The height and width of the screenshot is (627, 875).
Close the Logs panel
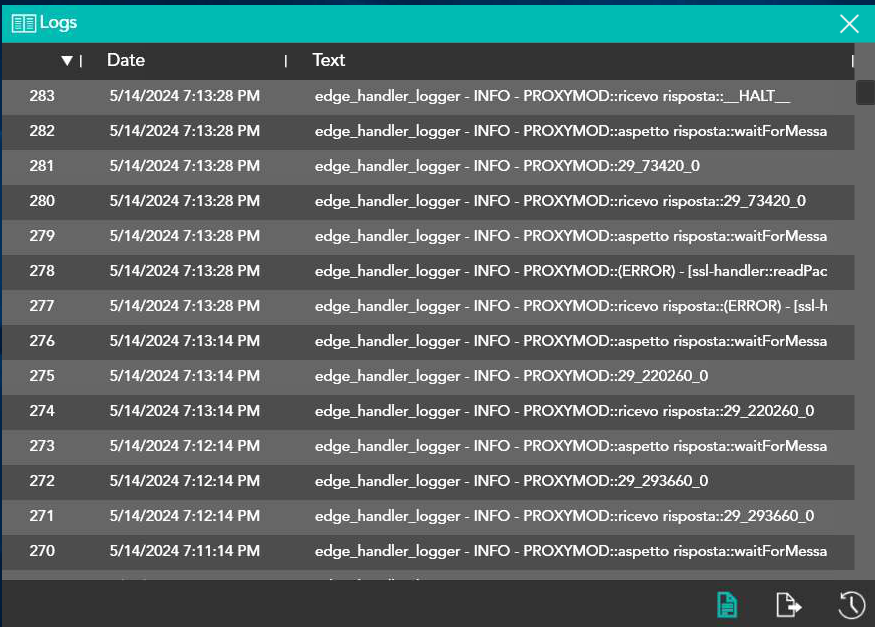pyautogui.click(x=849, y=24)
